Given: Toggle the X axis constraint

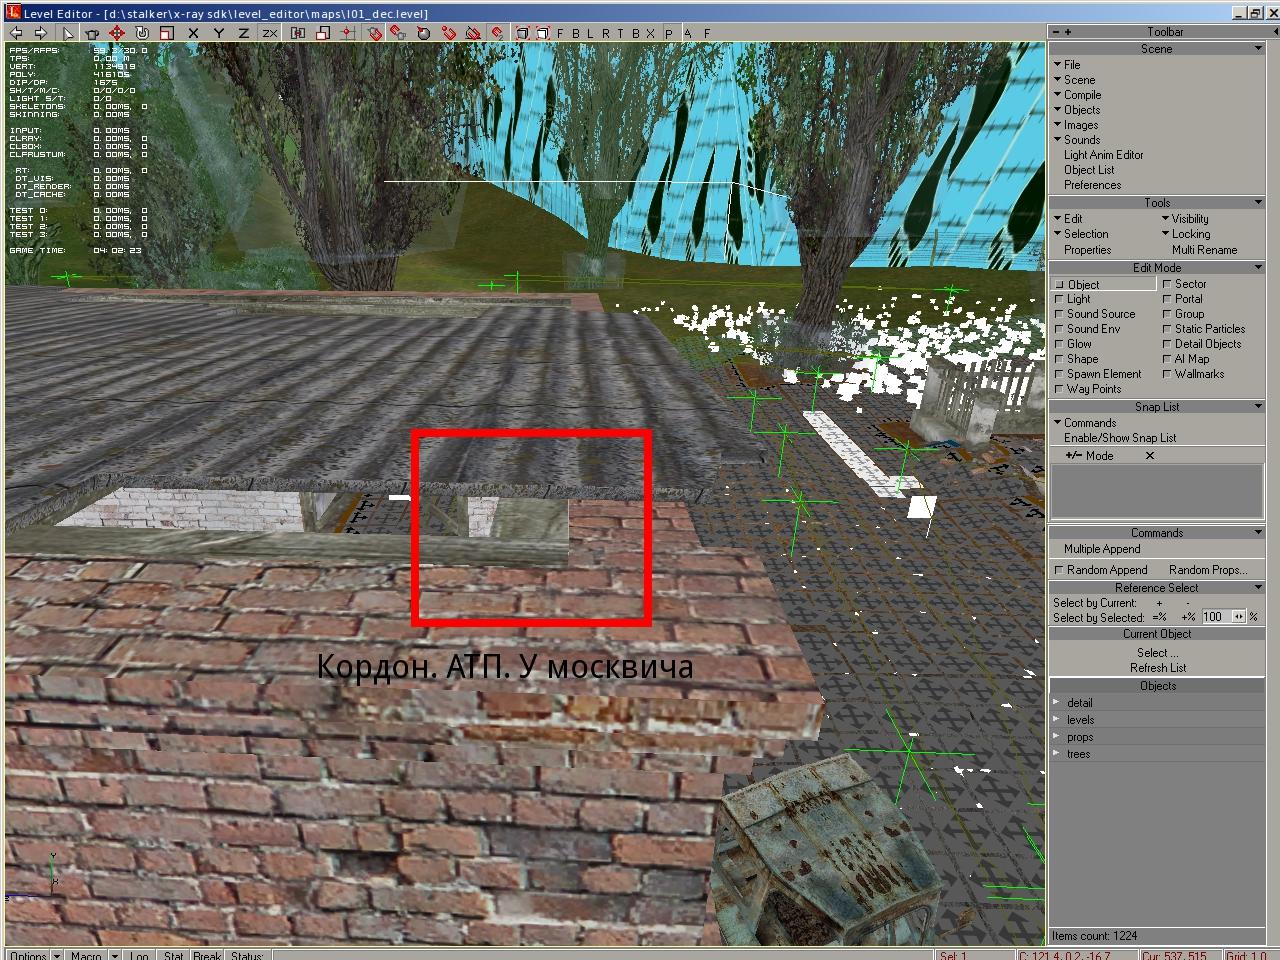Looking at the screenshot, I should (194, 33).
